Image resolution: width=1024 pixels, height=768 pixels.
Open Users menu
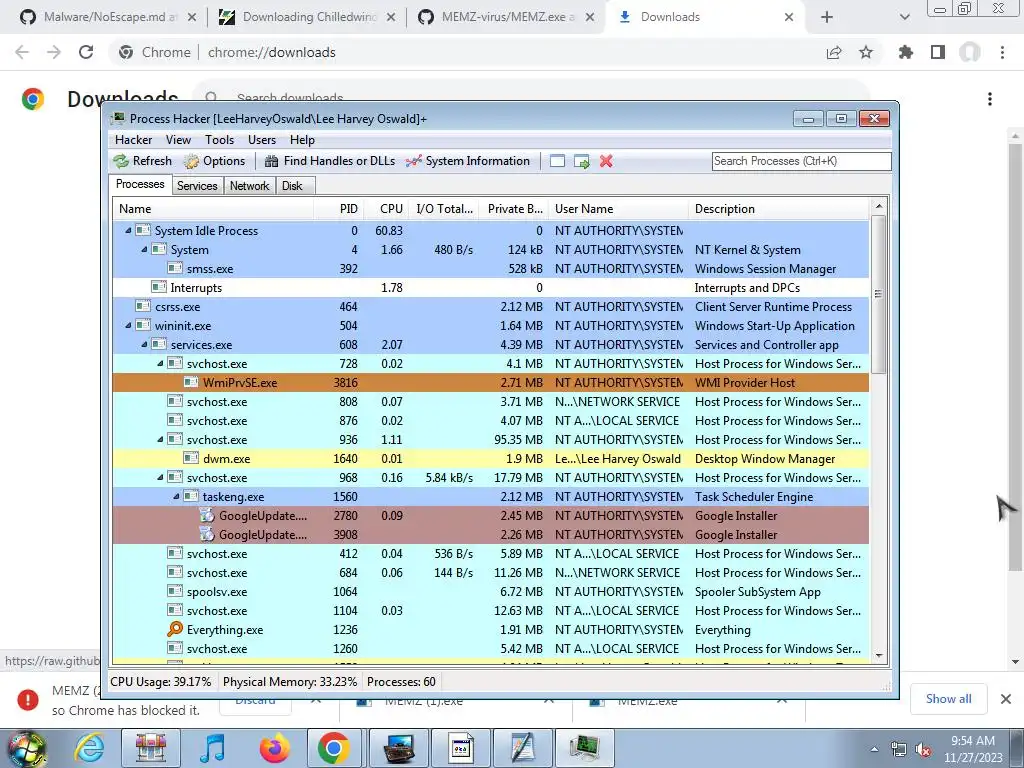262,140
